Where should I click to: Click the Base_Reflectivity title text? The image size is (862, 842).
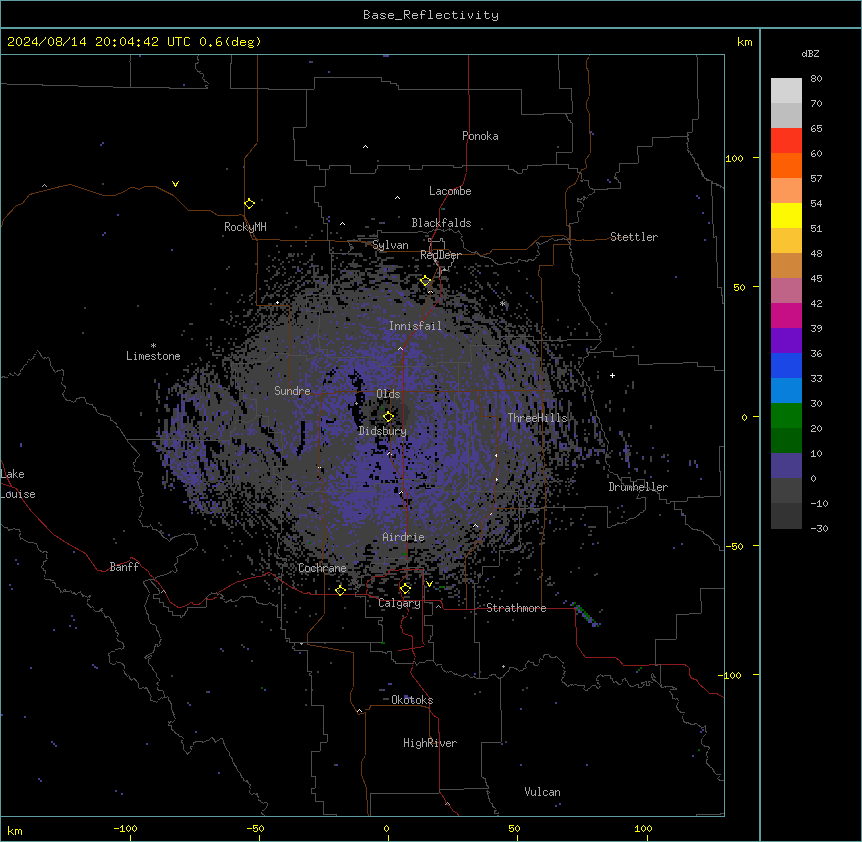tap(431, 15)
